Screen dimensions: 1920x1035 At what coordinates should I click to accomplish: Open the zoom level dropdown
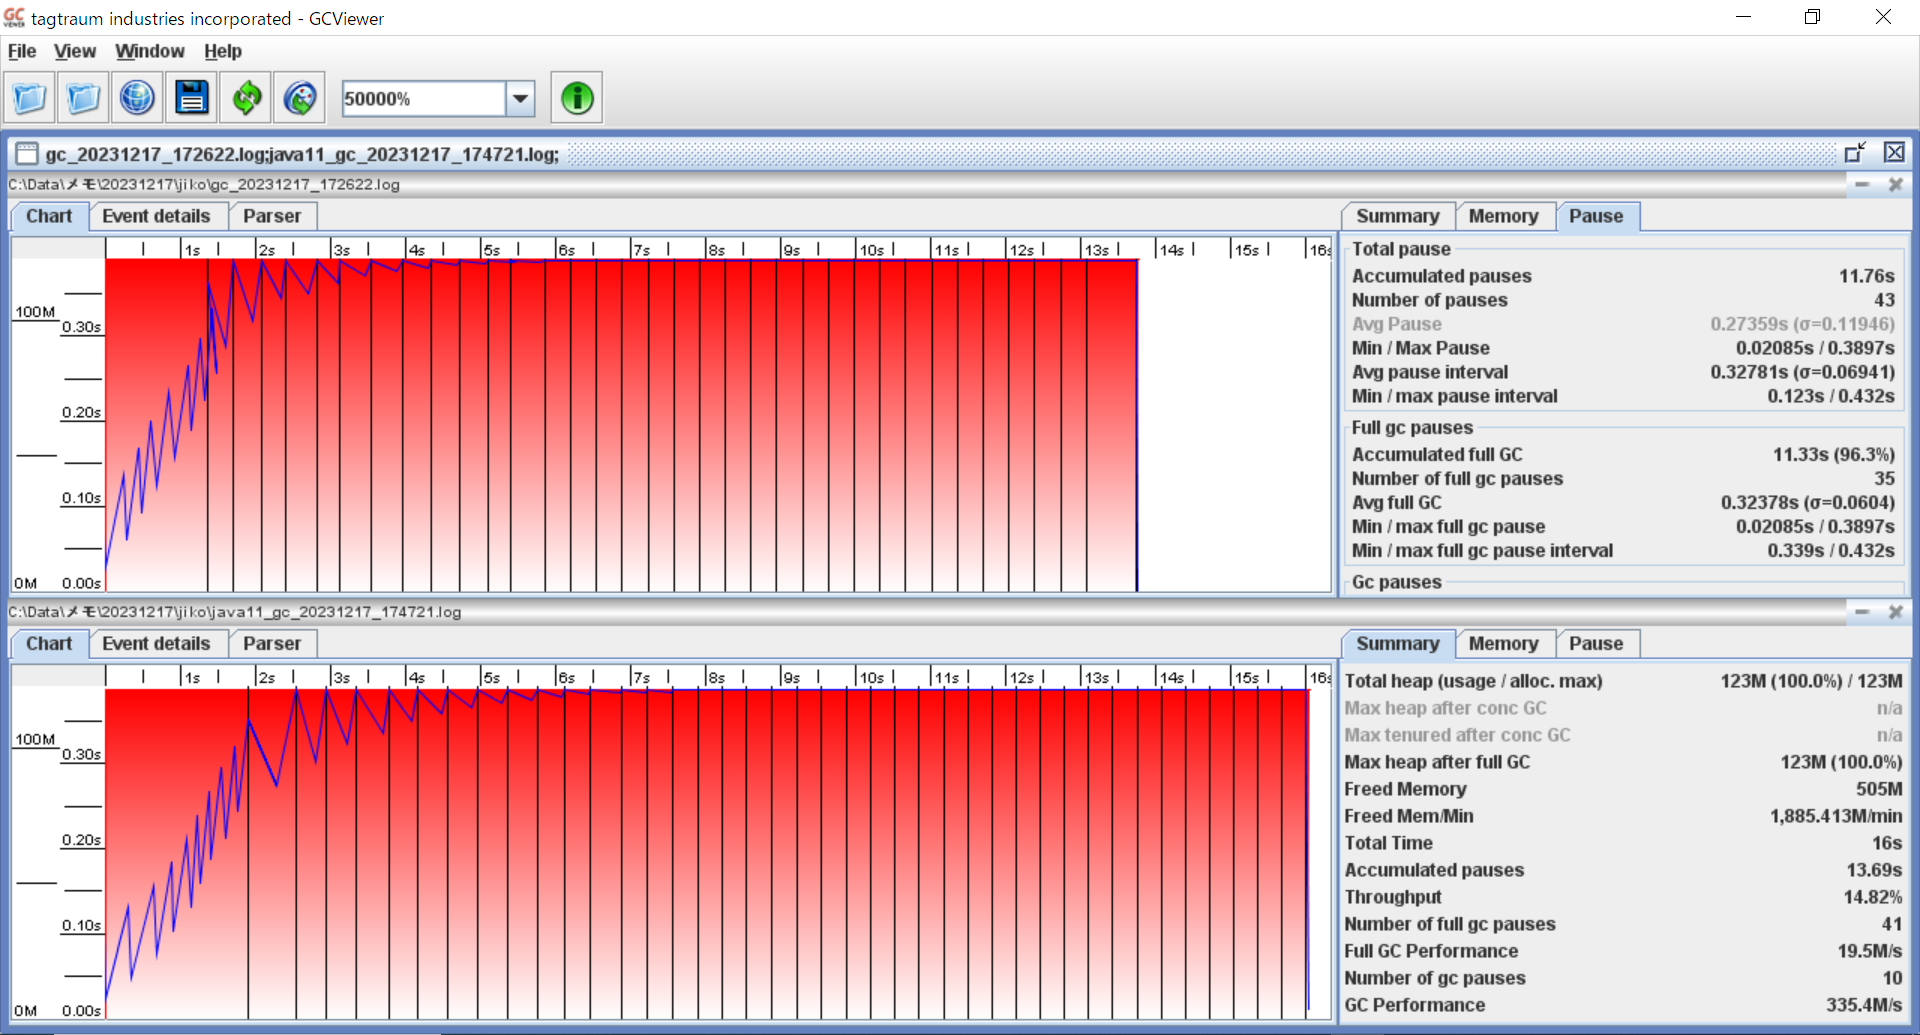(519, 98)
